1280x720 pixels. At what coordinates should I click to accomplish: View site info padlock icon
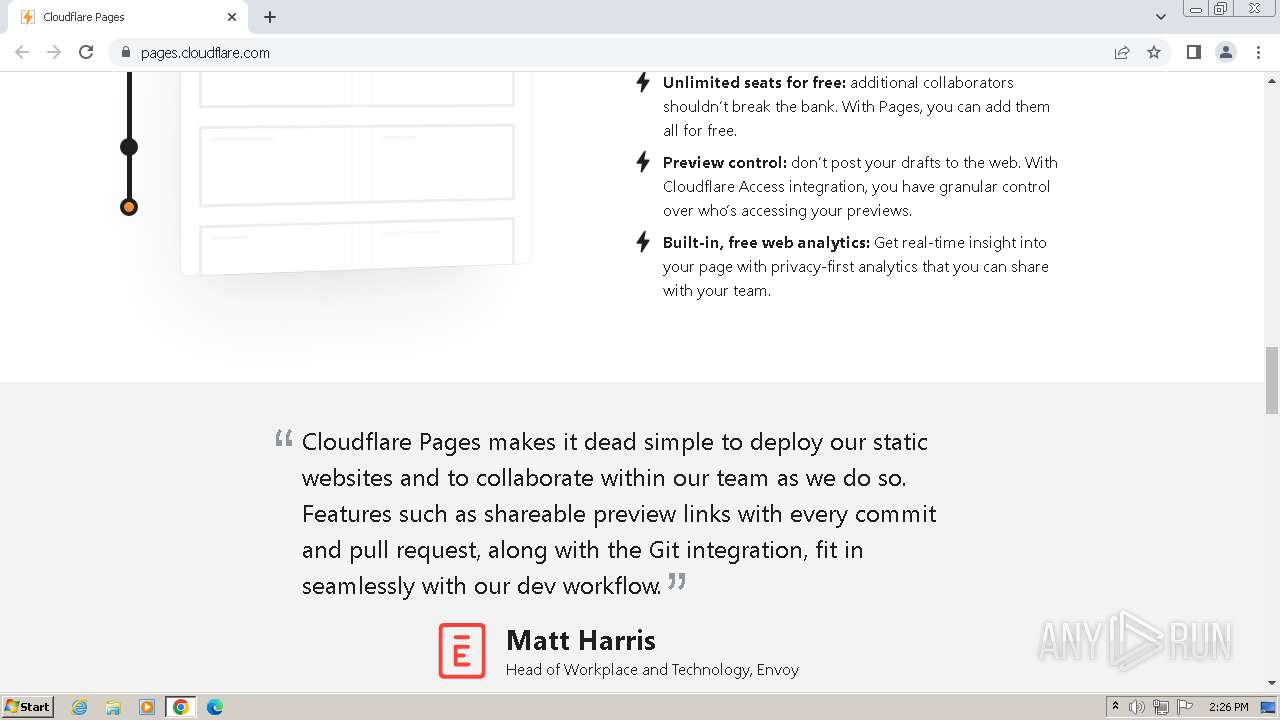click(x=125, y=52)
